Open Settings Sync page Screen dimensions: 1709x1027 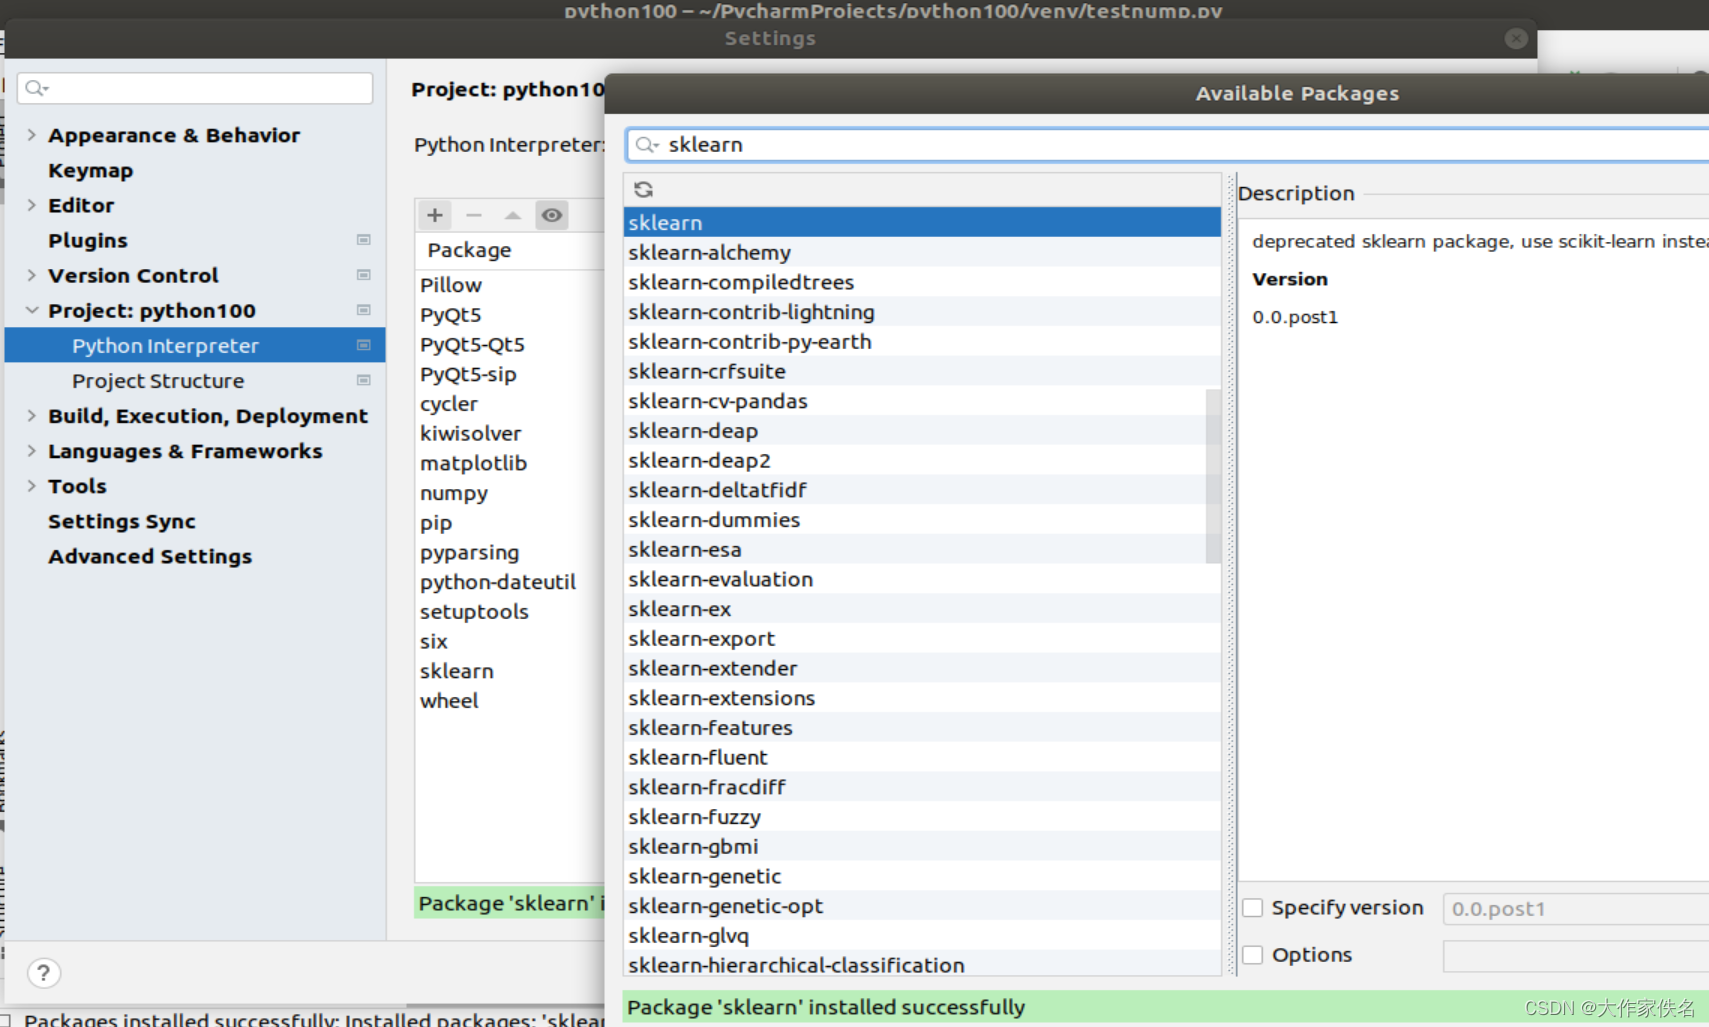pos(122,521)
